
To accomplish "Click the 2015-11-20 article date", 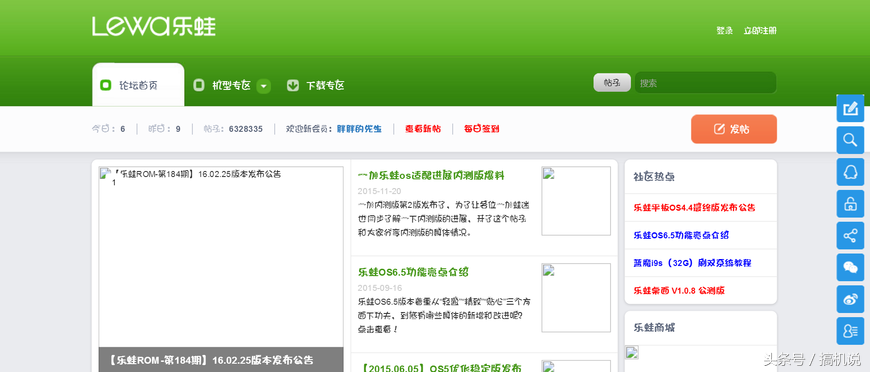I will point(380,191).
